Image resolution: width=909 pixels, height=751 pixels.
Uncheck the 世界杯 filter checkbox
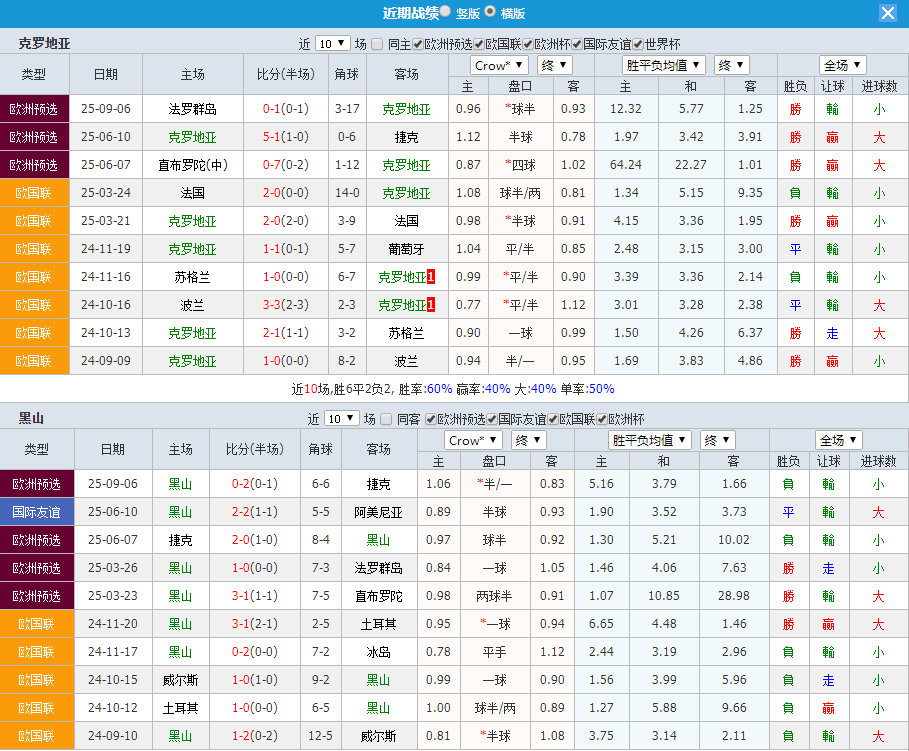(x=637, y=44)
